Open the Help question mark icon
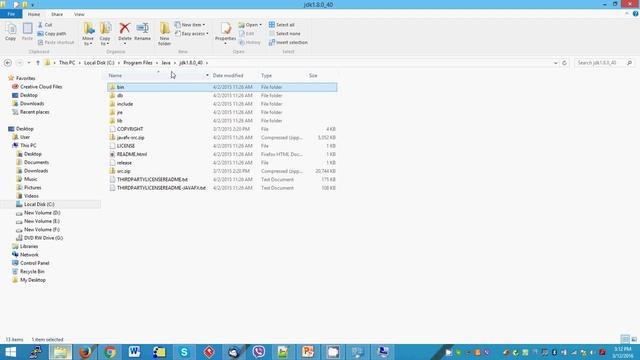Image resolution: width=640 pixels, height=360 pixels. pos(635,14)
